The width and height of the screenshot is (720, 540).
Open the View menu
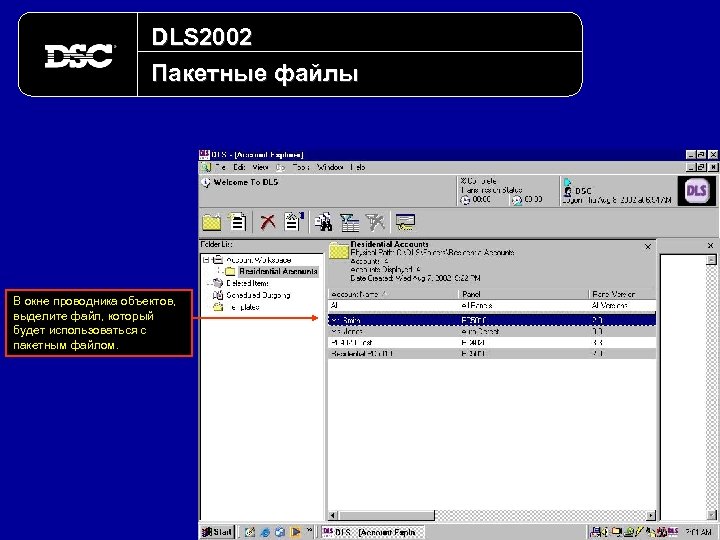tap(260, 167)
